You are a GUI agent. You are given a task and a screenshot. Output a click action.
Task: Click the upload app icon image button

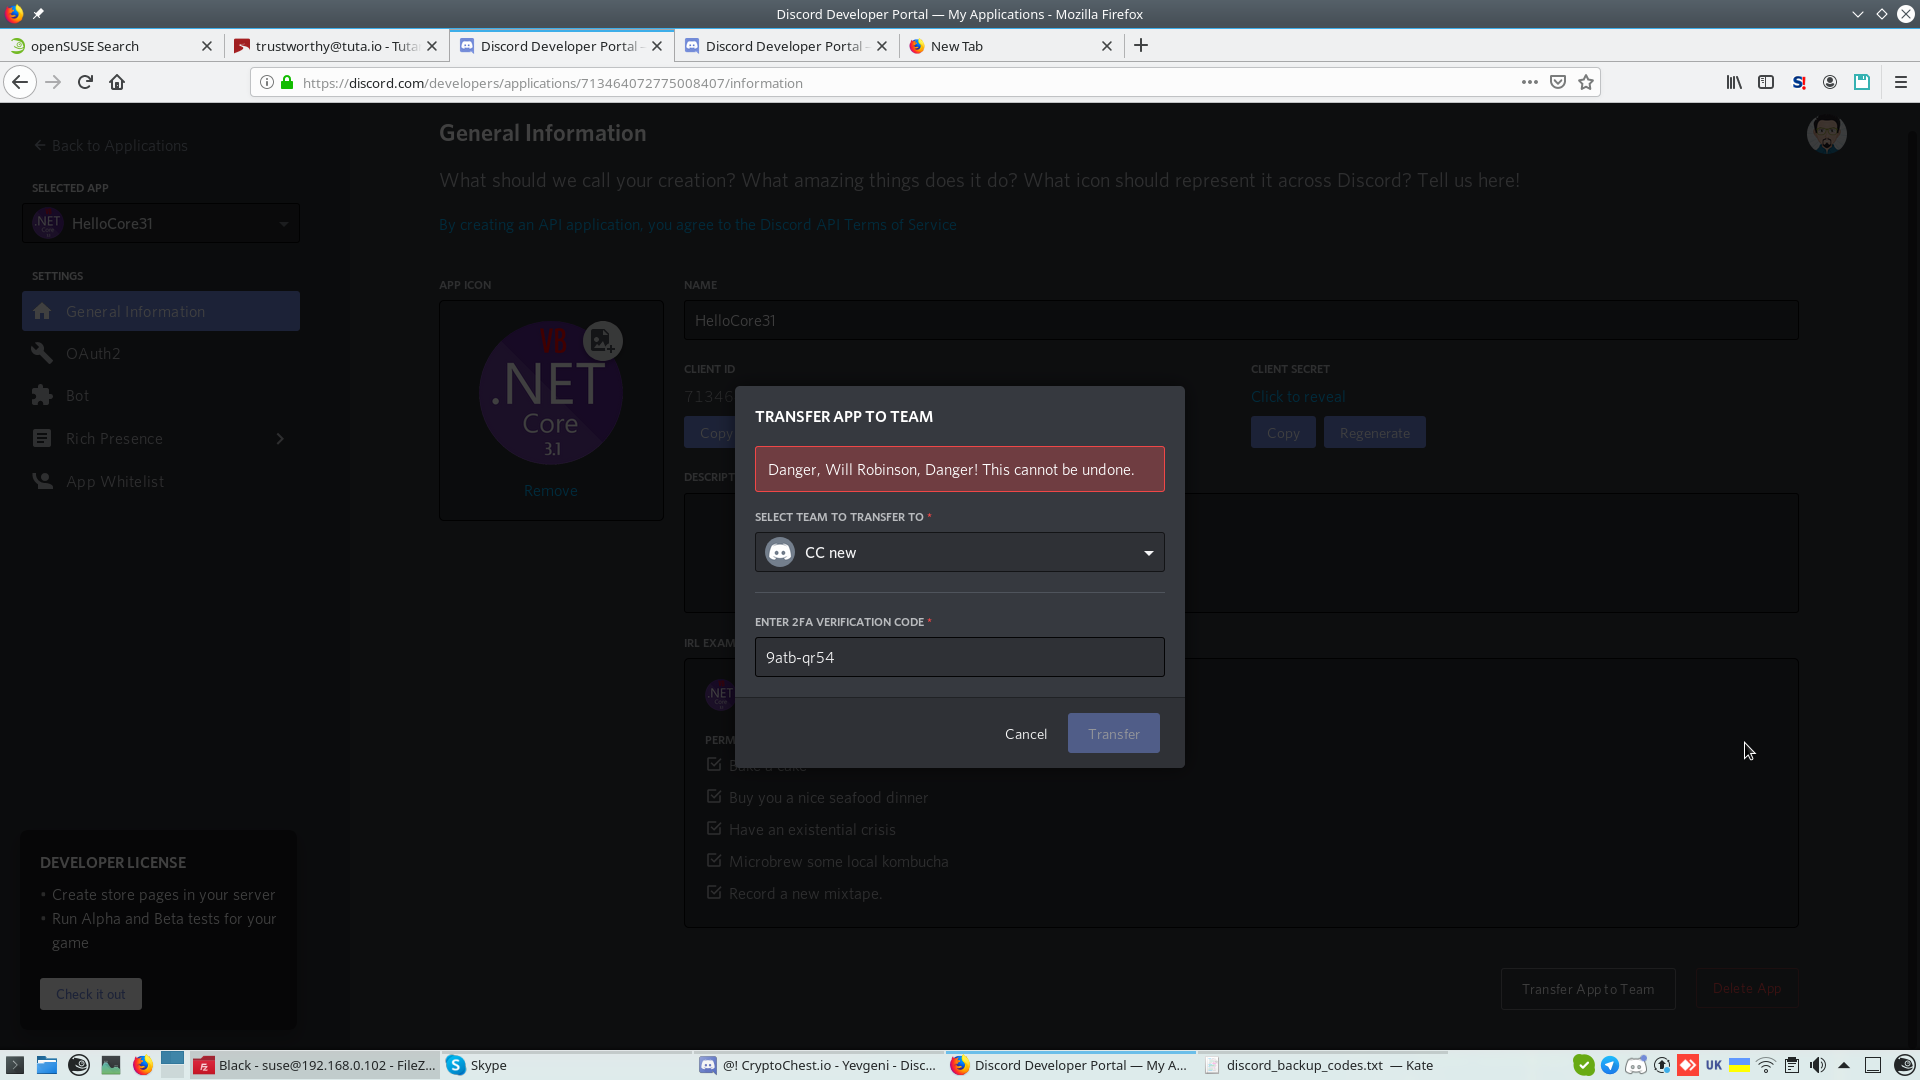(x=602, y=341)
